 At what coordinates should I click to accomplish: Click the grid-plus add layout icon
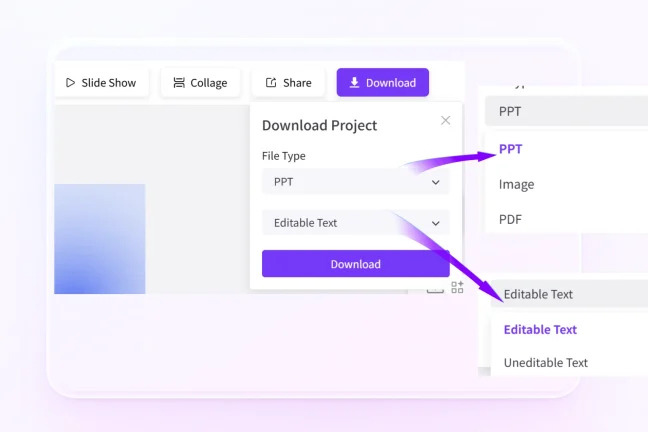(457, 287)
